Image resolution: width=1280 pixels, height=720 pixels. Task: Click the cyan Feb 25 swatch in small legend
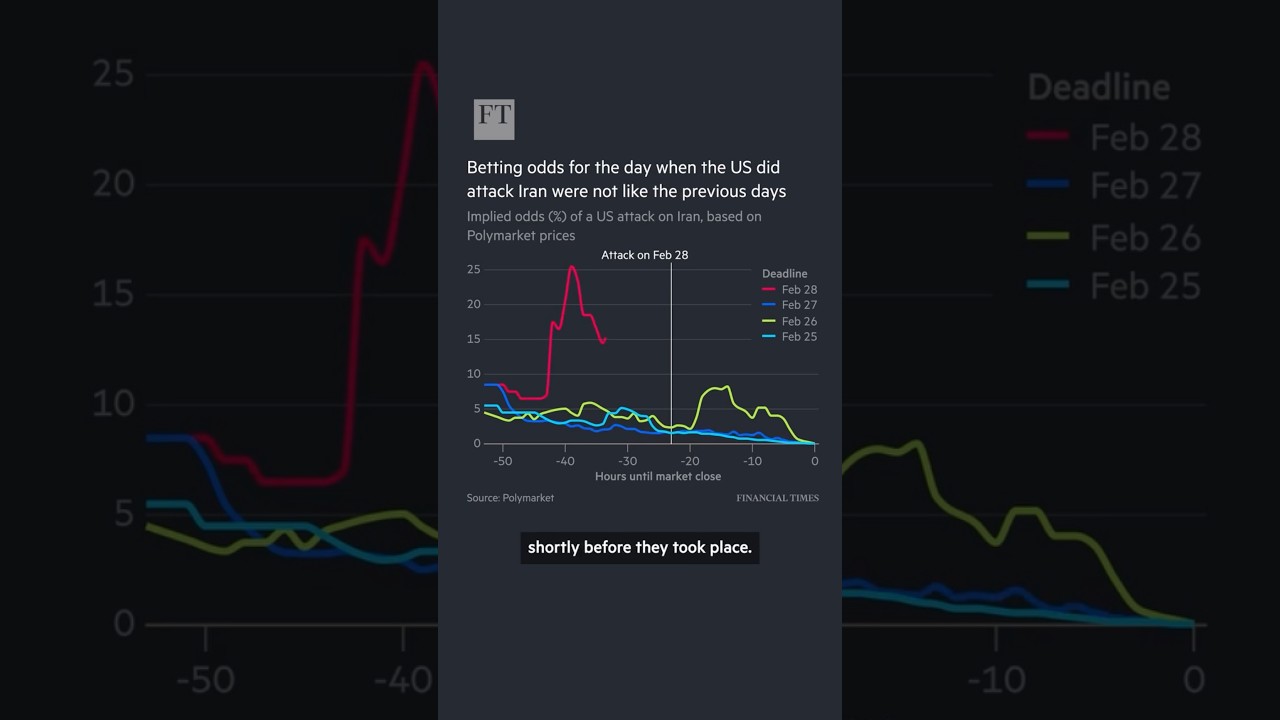pyautogui.click(x=768, y=337)
